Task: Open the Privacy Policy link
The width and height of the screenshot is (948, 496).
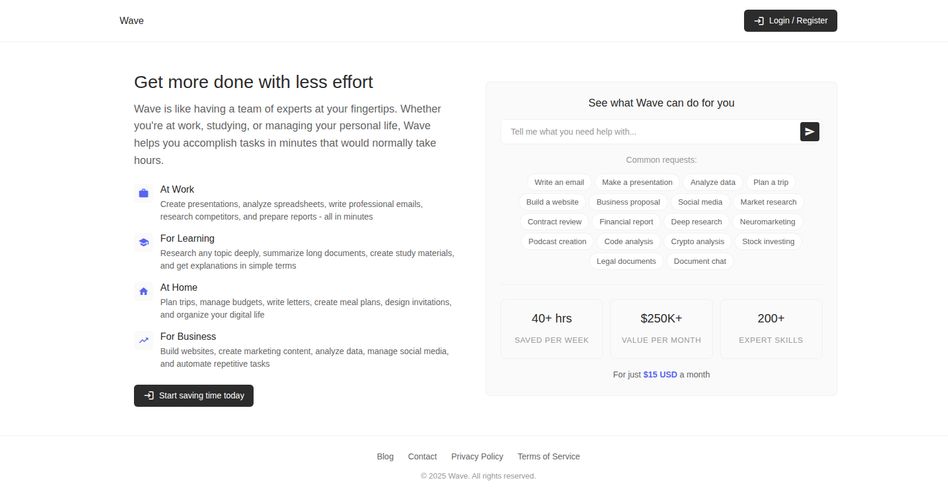Action: click(477, 457)
